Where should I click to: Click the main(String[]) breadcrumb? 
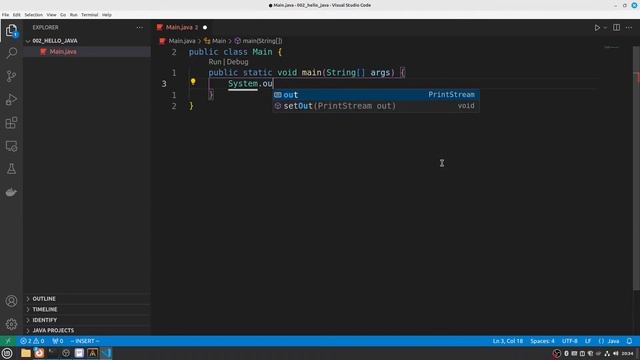tap(258, 41)
